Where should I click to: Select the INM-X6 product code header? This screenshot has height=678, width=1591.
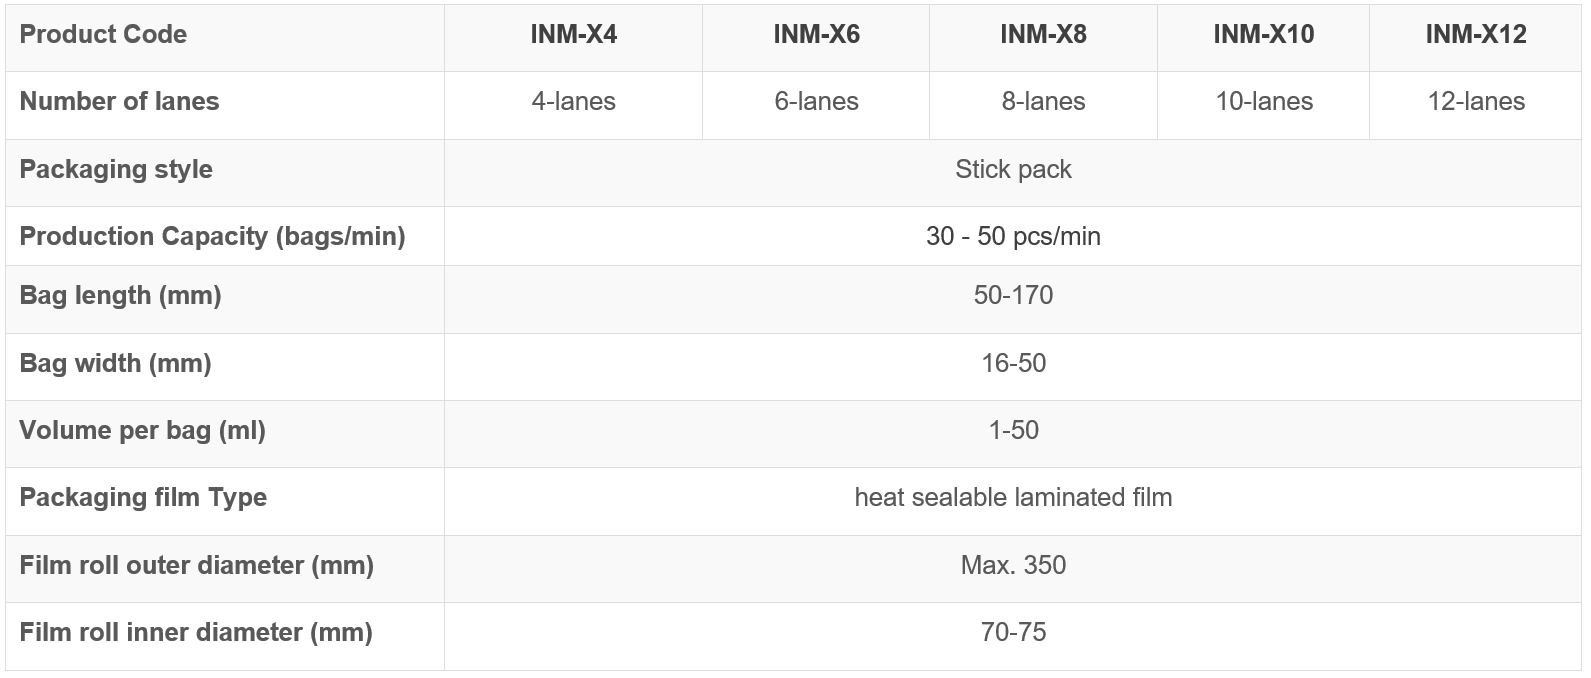click(816, 35)
